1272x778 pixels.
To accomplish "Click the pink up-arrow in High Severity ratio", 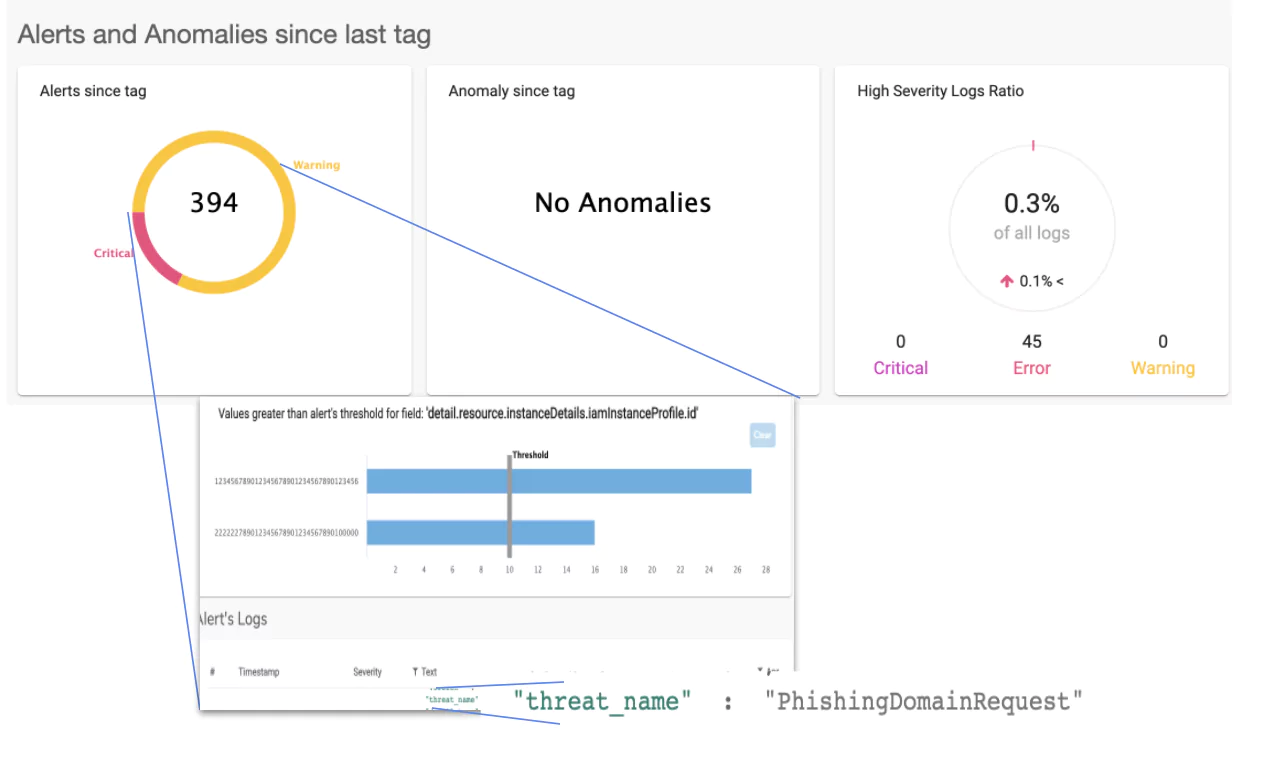I will pyautogui.click(x=1007, y=282).
